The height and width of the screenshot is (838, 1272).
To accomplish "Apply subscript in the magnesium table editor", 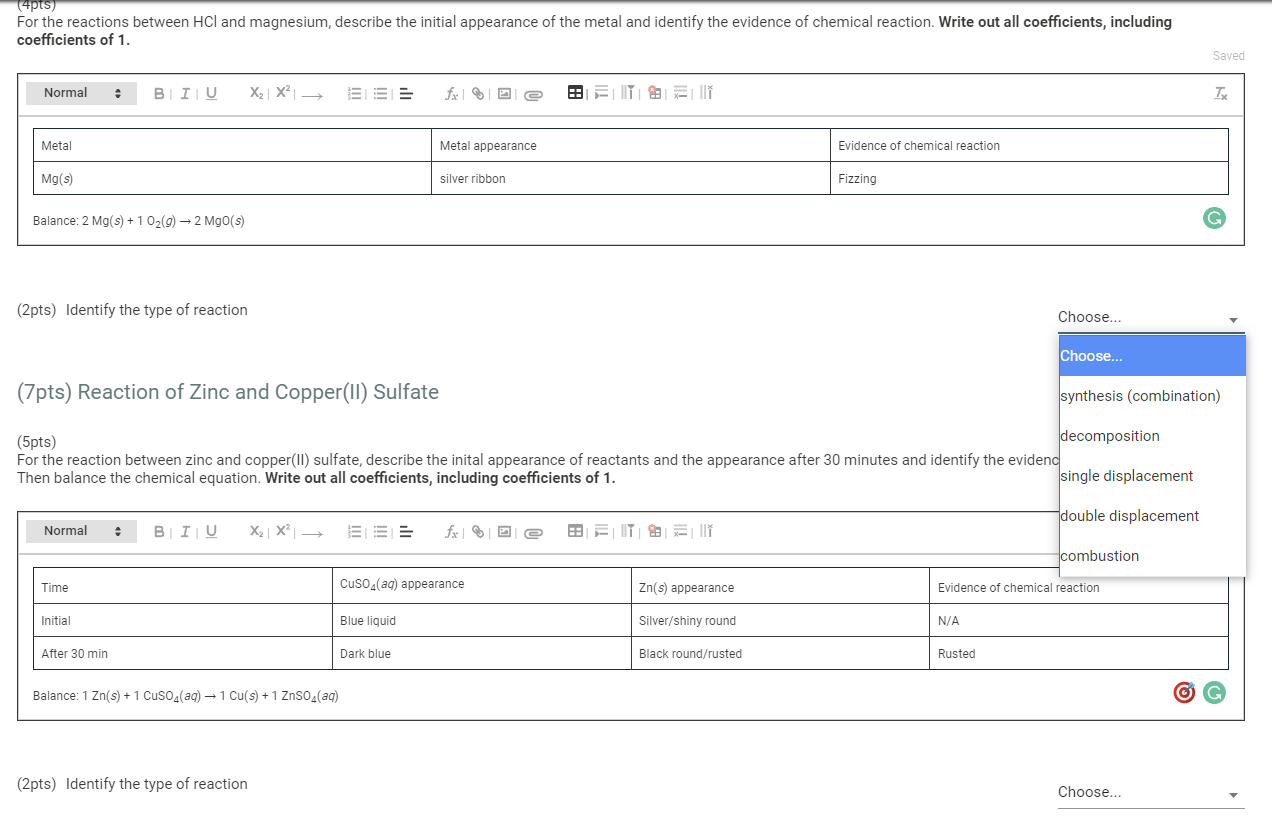I will (256, 93).
